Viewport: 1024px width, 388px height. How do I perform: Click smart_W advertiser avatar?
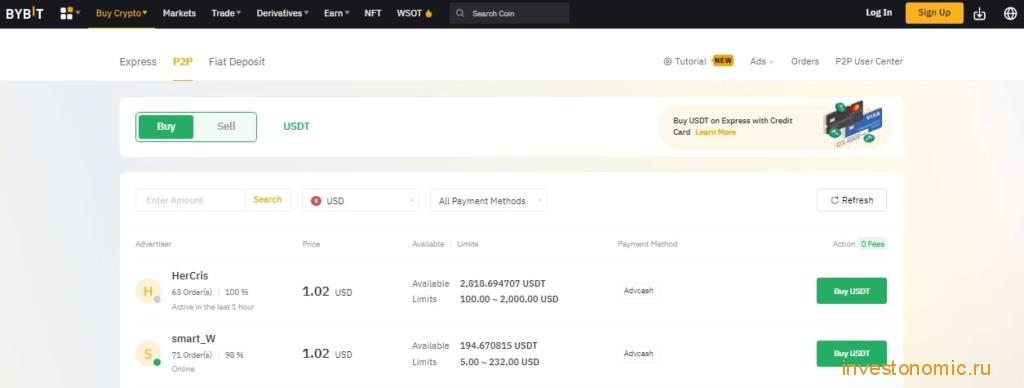[148, 354]
